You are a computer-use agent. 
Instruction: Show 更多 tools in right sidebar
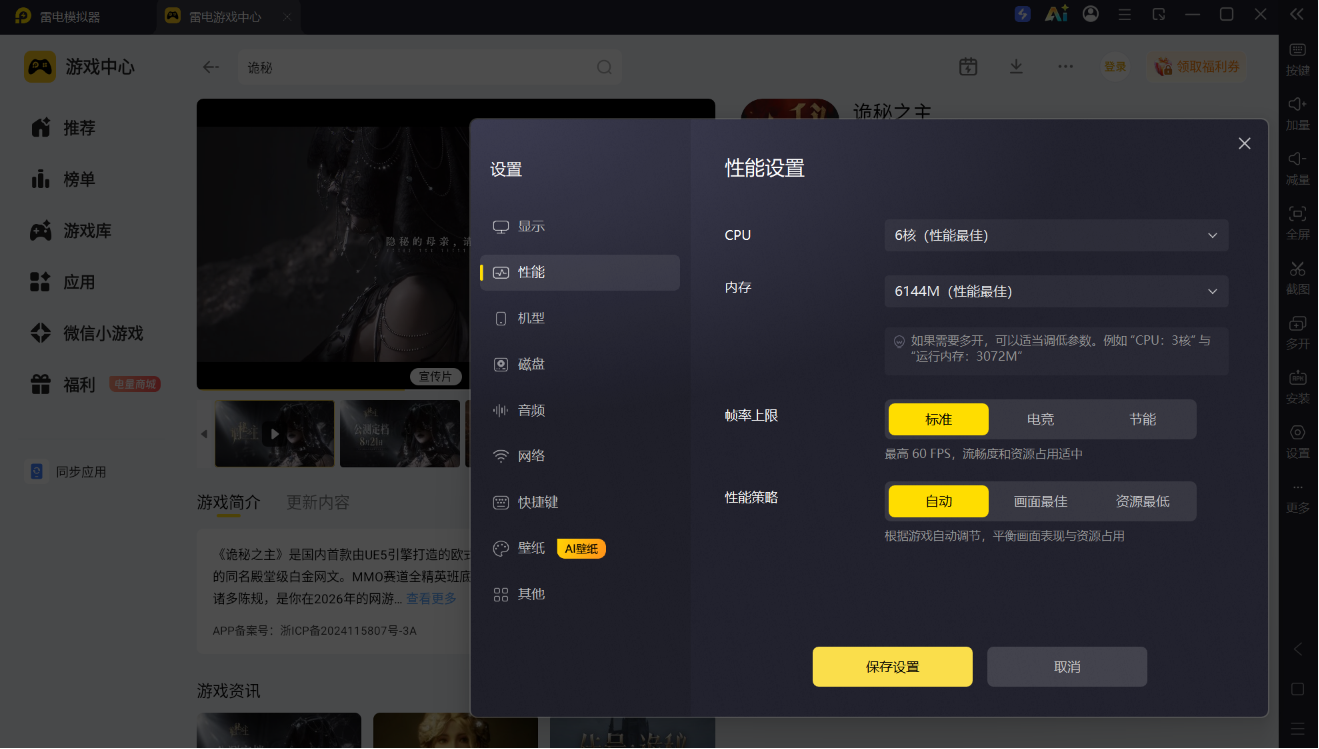pos(1297,497)
